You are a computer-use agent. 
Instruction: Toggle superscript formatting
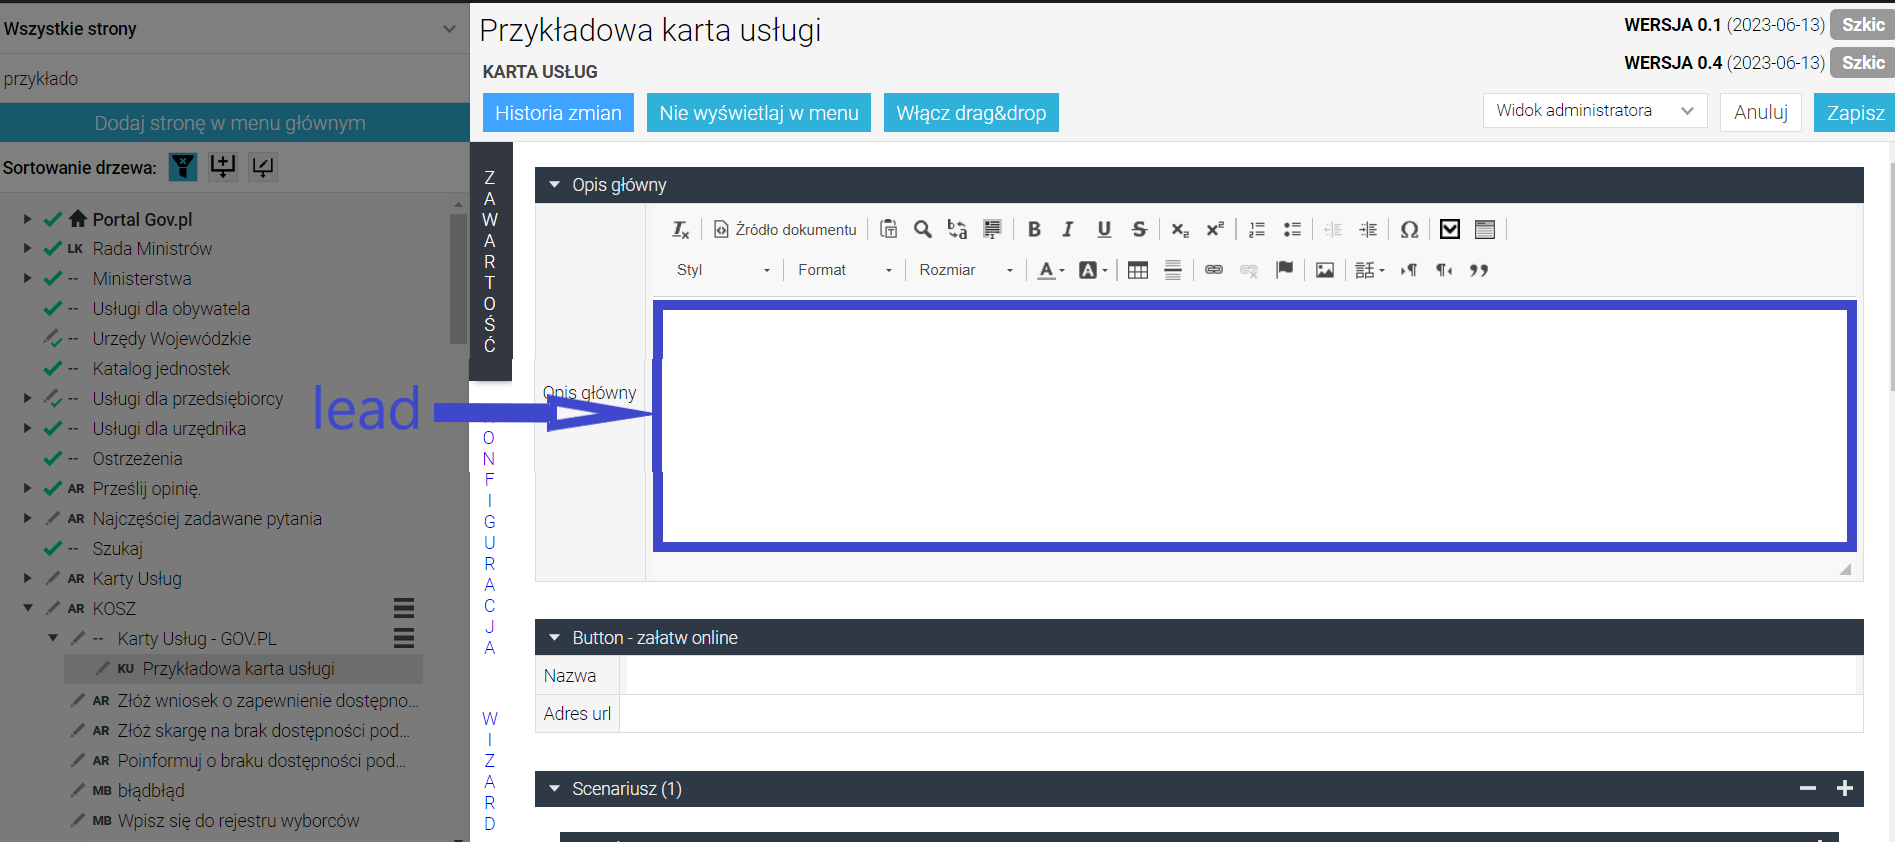(x=1215, y=230)
